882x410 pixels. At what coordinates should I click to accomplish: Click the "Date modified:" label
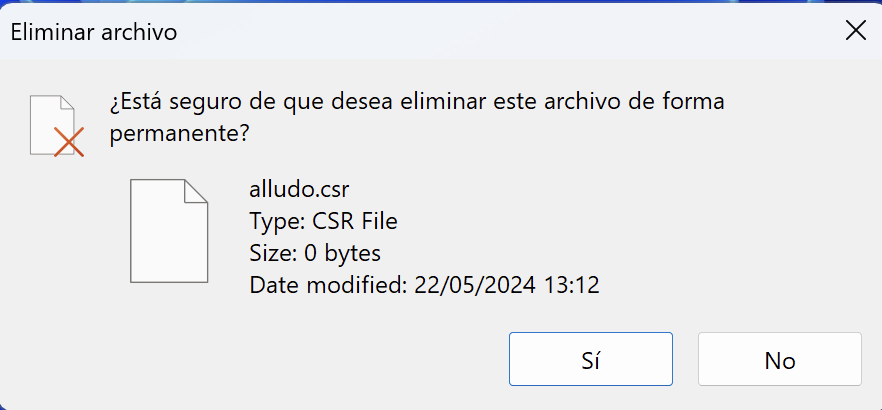pos(324,285)
